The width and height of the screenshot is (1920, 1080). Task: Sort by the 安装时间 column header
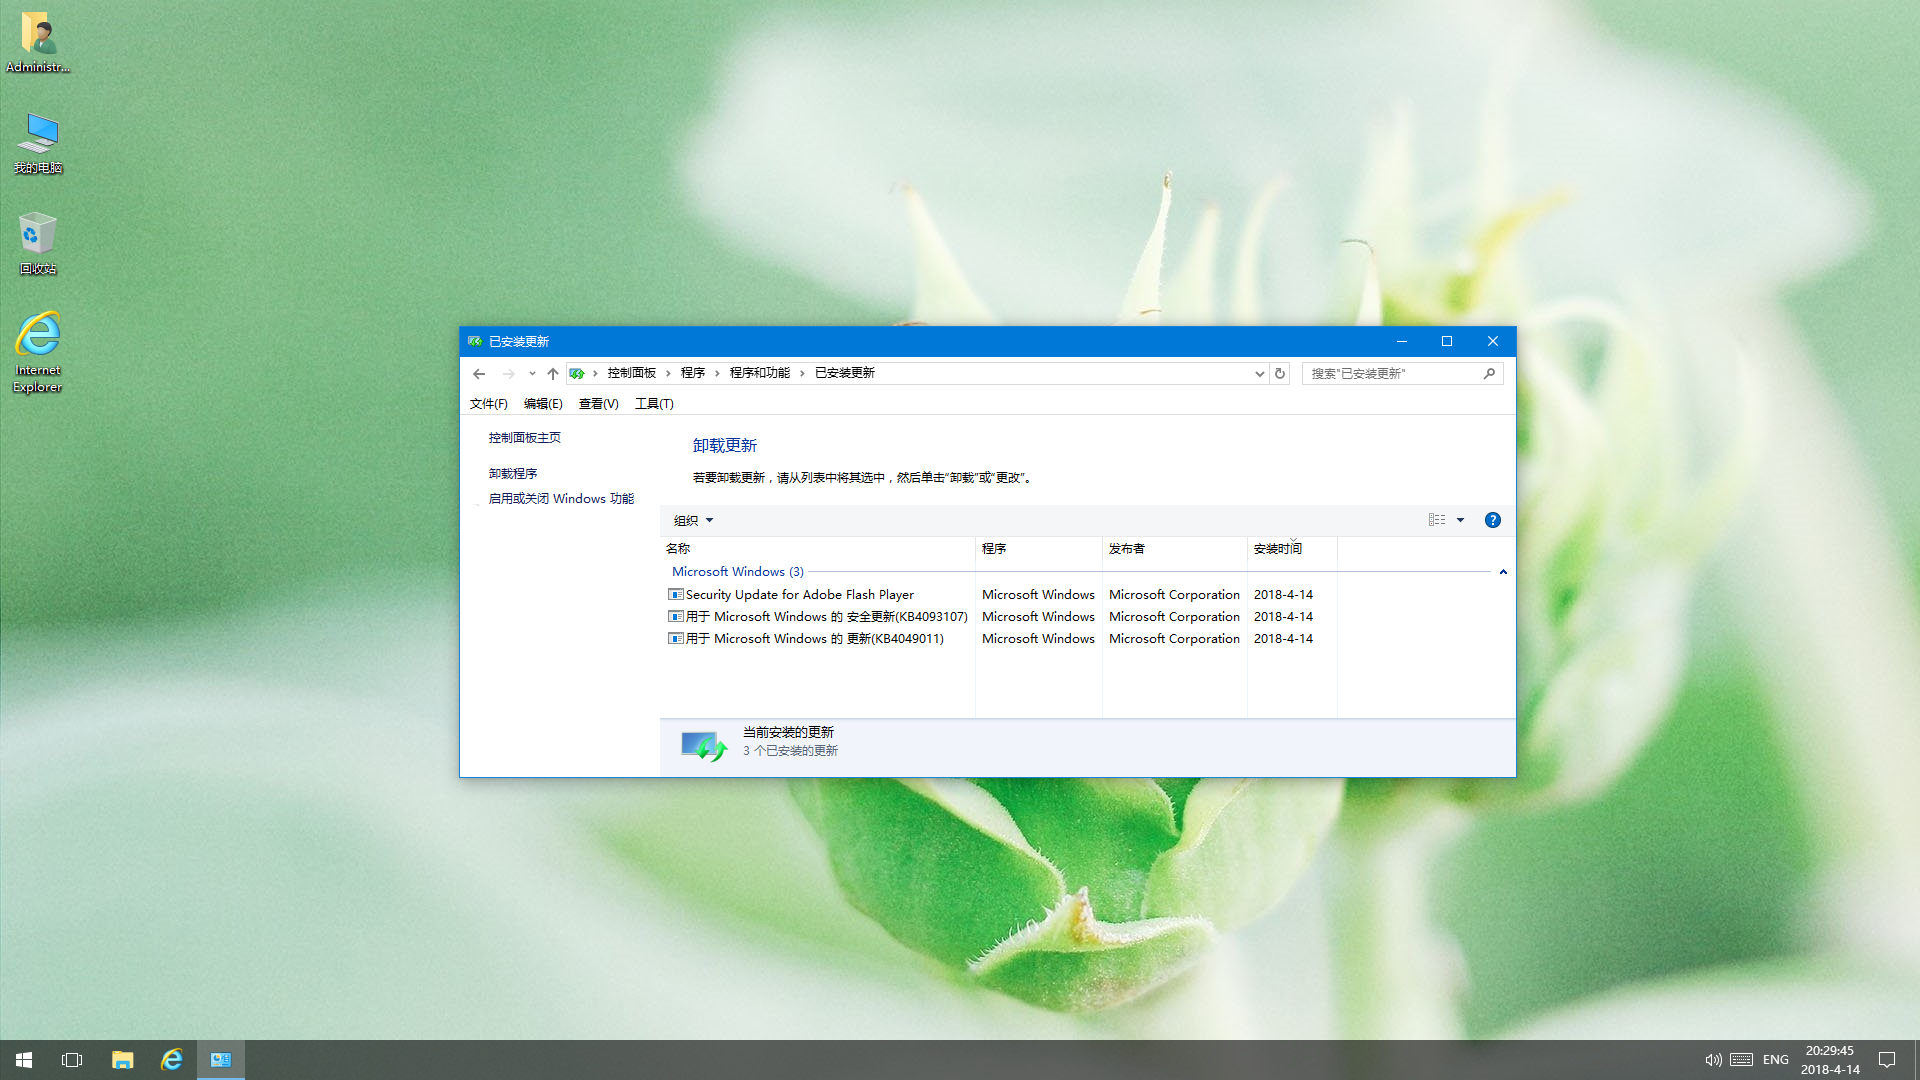pos(1292,549)
